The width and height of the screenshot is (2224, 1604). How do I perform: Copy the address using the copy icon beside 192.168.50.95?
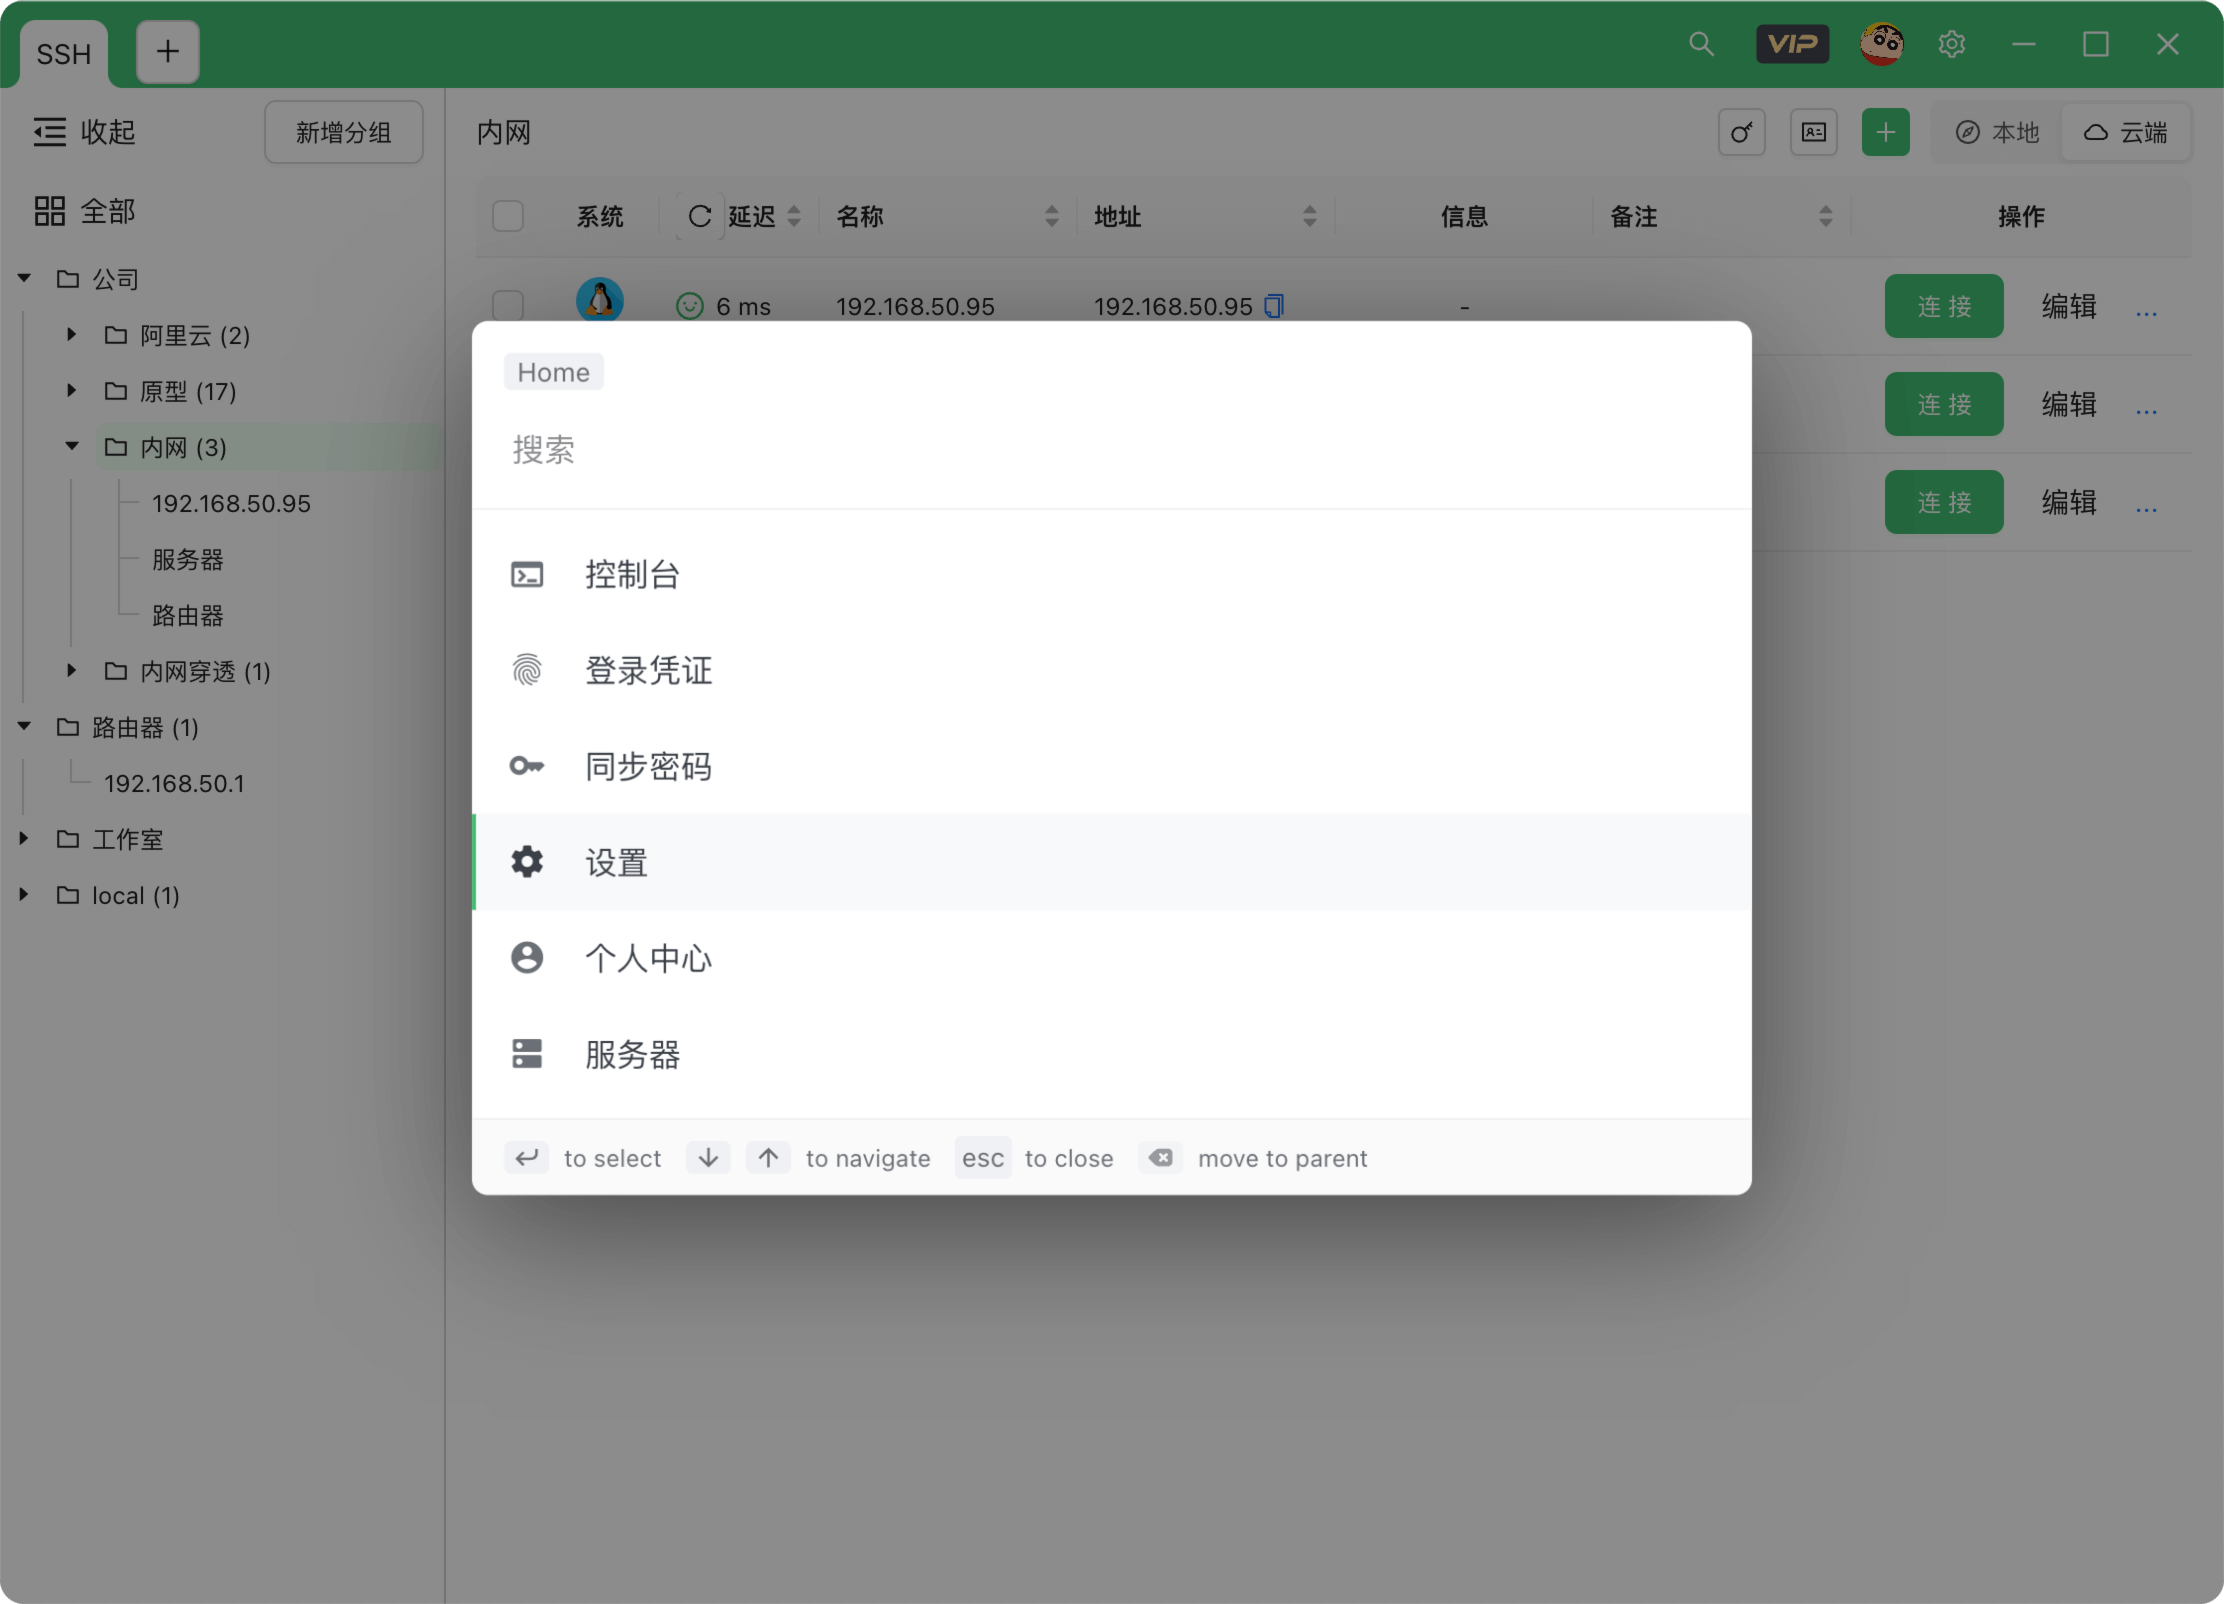1272,306
